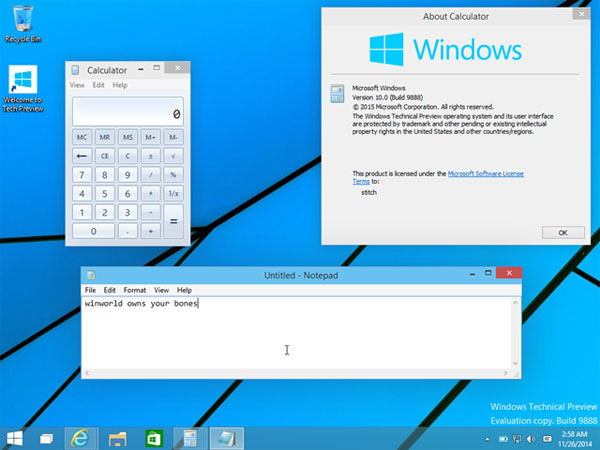Launch Internet Explorer from the taskbar

pos(81,437)
